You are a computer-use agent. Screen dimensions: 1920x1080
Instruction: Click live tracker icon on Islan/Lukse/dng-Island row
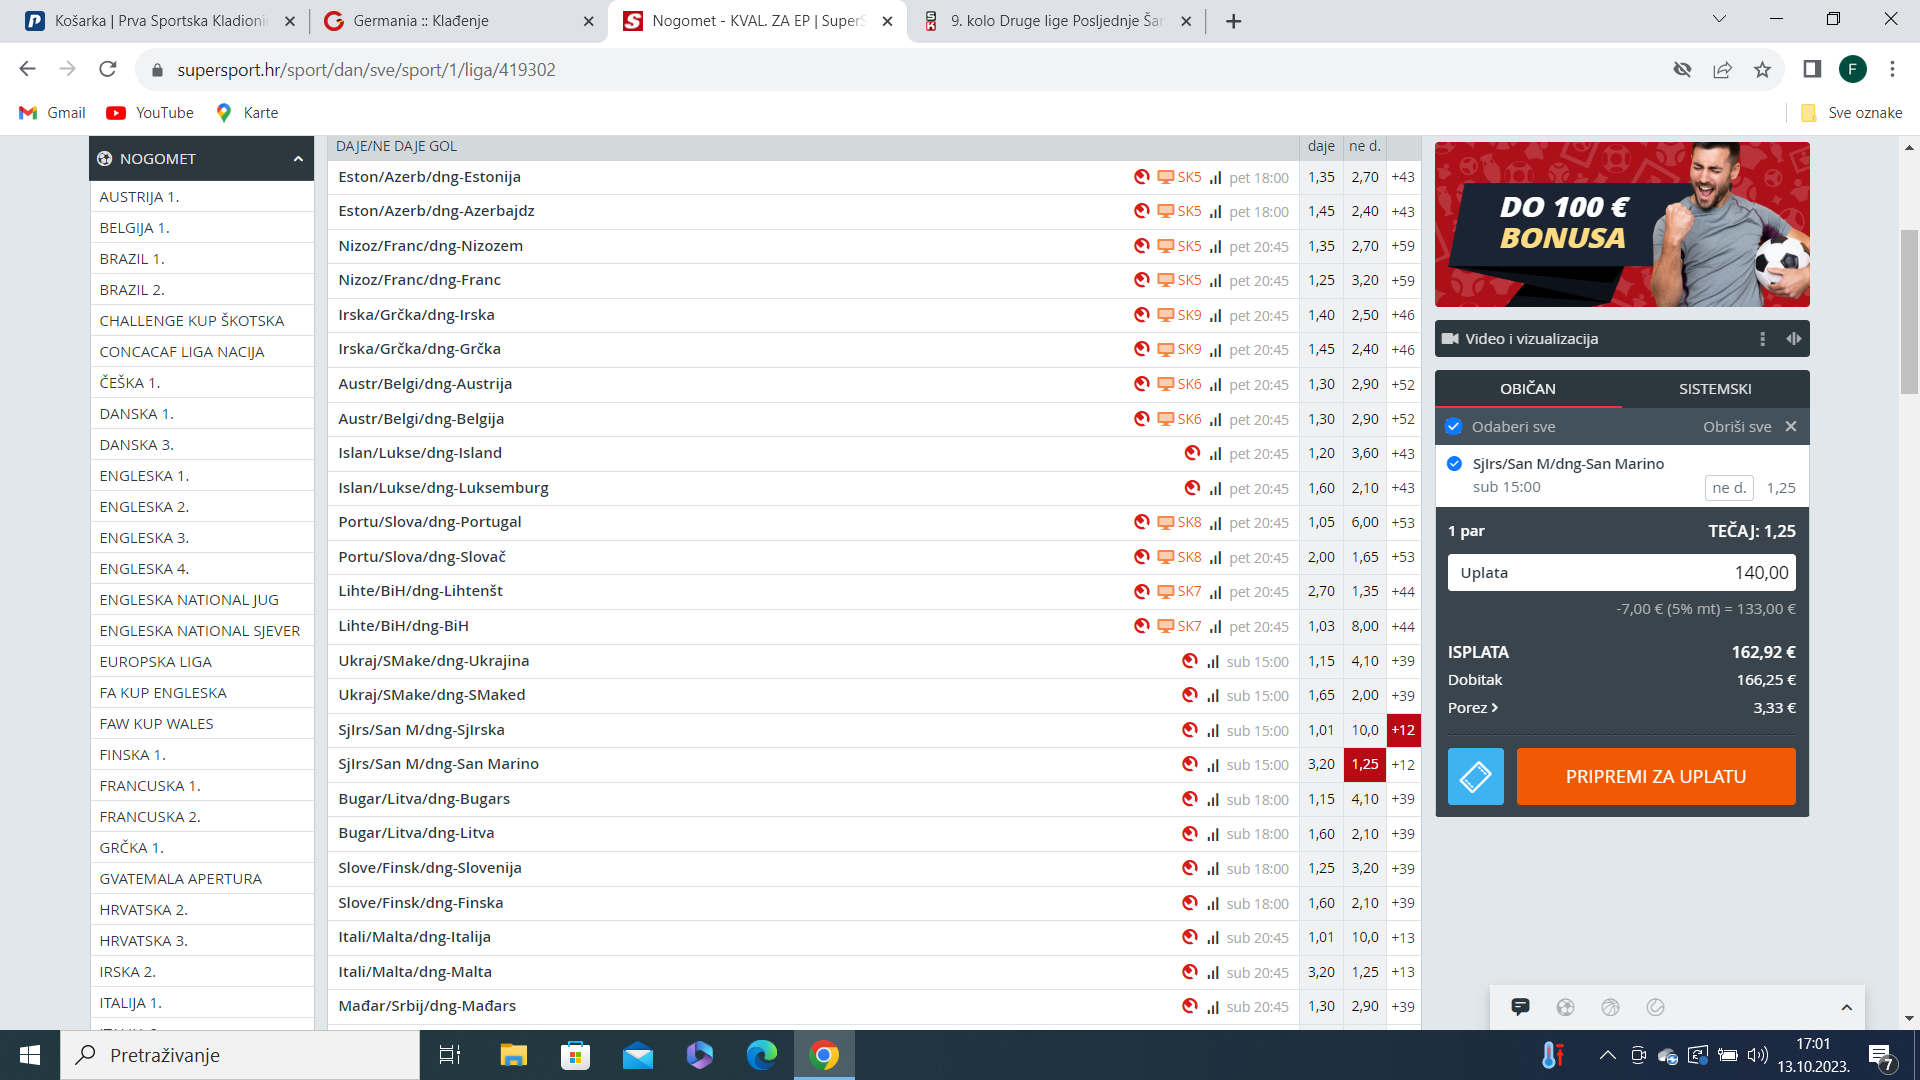(1192, 453)
